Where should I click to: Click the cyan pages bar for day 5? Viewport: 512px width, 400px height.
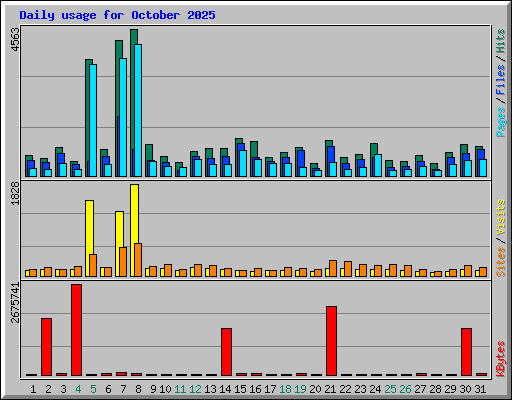pos(93,120)
